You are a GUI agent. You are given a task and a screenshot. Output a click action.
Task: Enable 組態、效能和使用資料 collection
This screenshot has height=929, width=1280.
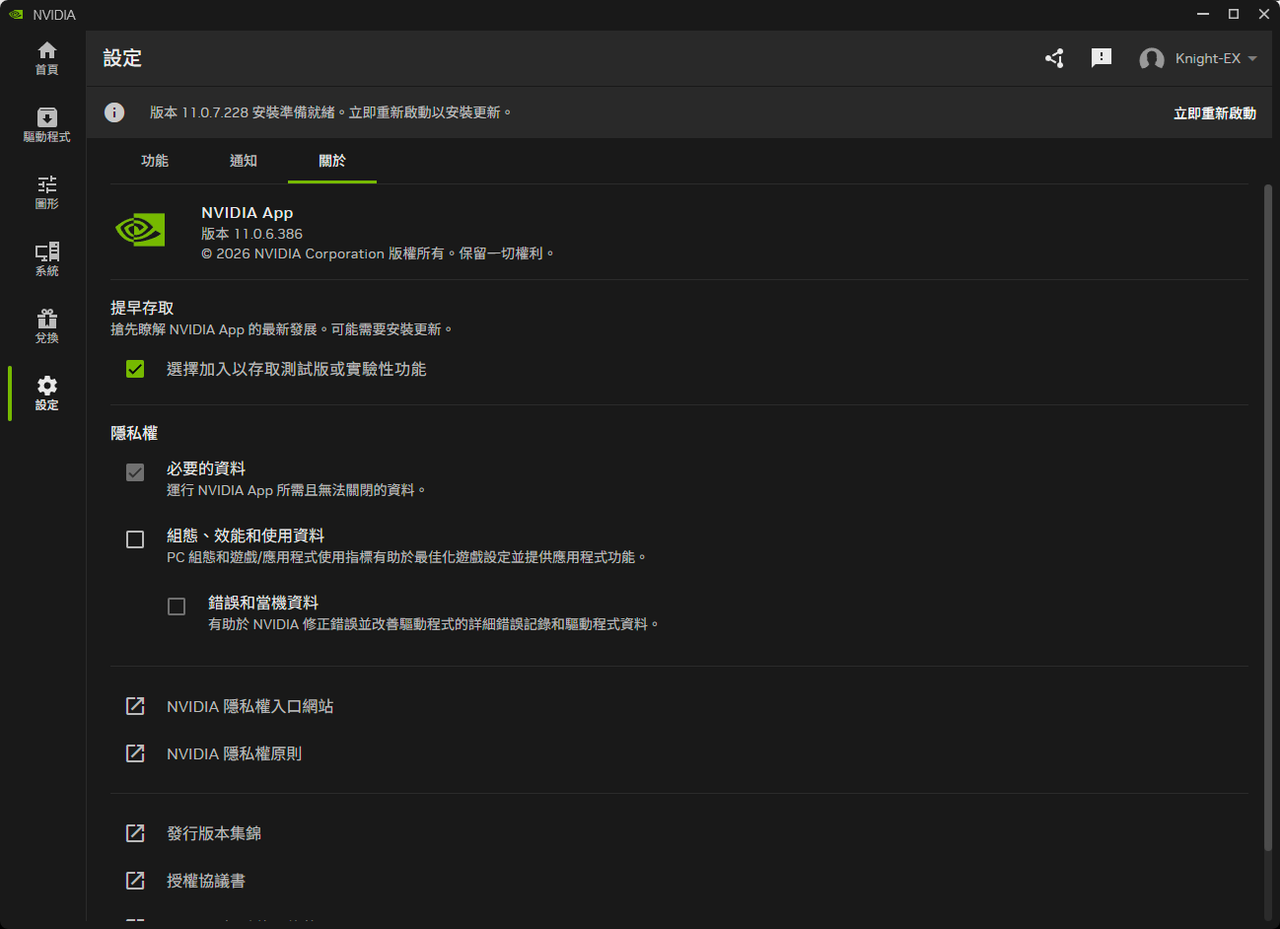click(134, 538)
